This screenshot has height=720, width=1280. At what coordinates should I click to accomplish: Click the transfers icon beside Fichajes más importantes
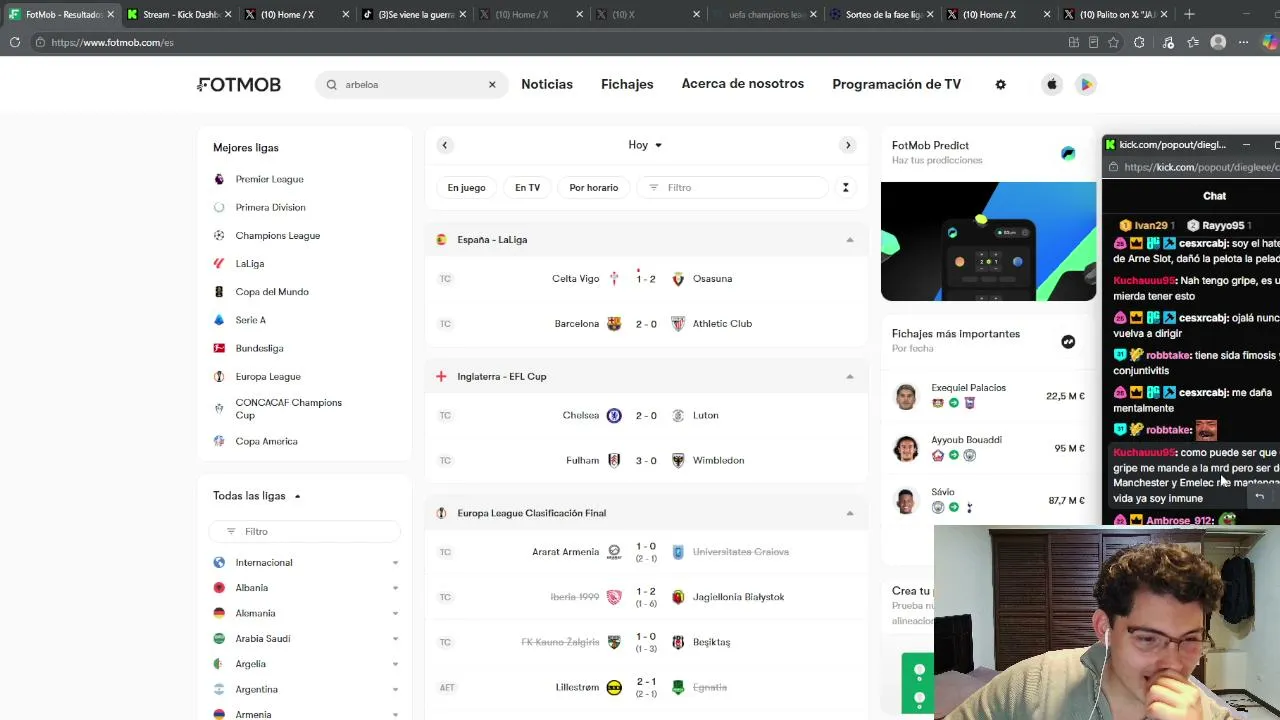(x=1068, y=342)
